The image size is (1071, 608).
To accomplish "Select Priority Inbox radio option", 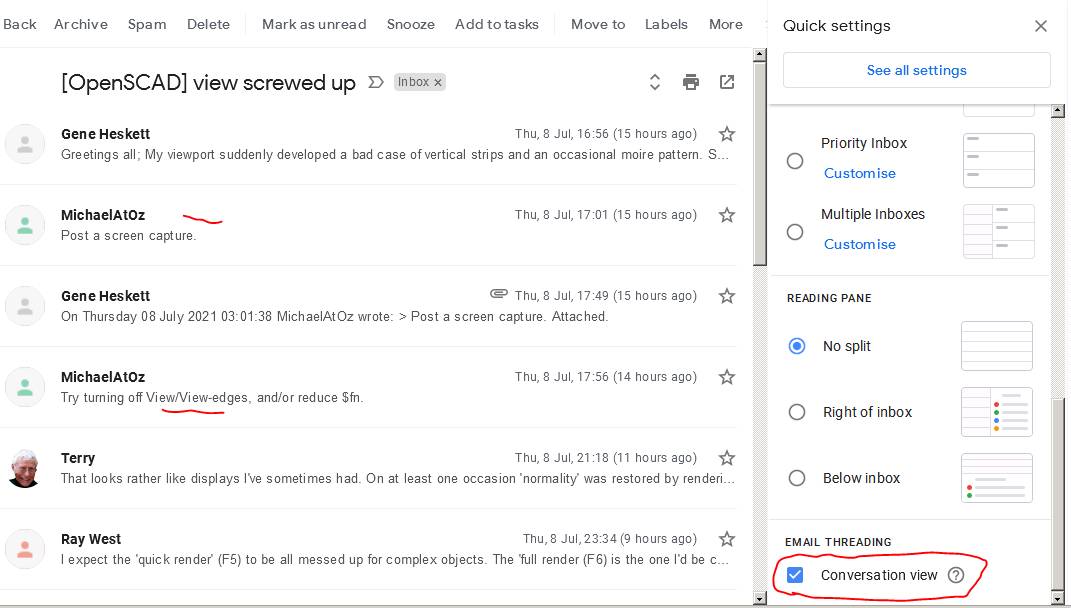I will coord(795,161).
